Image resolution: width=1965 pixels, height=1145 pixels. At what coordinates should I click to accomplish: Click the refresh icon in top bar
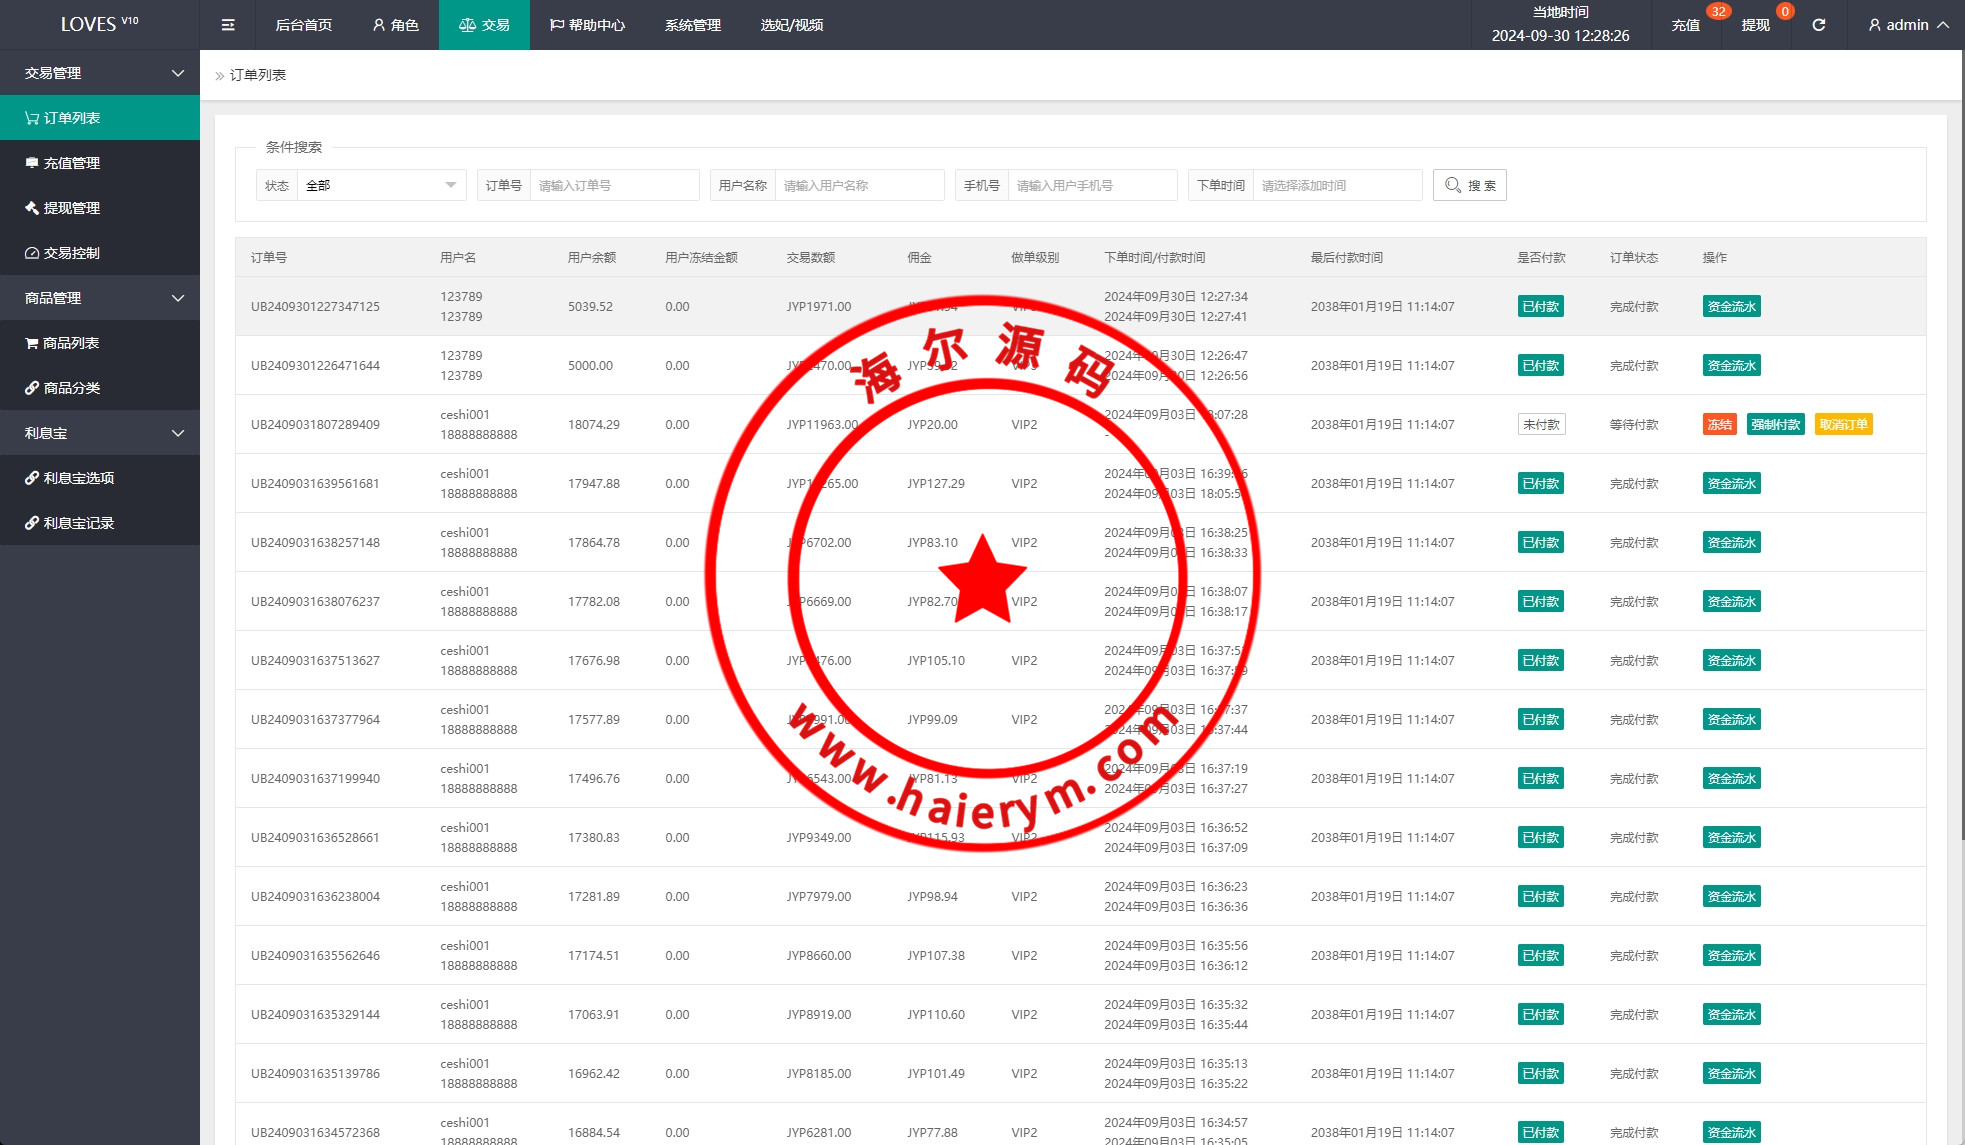coord(1818,25)
